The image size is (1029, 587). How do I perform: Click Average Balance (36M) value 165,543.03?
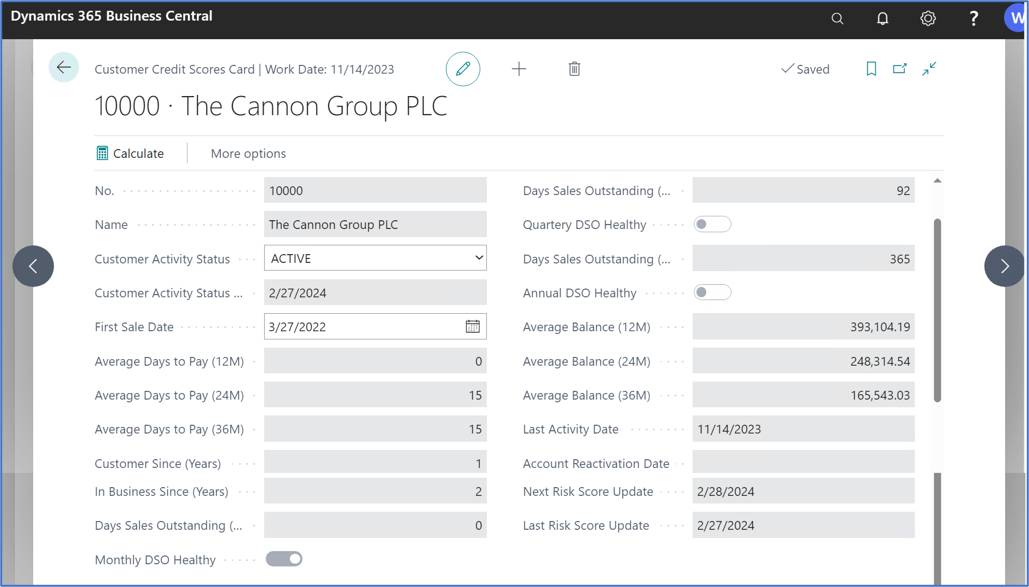coord(803,395)
